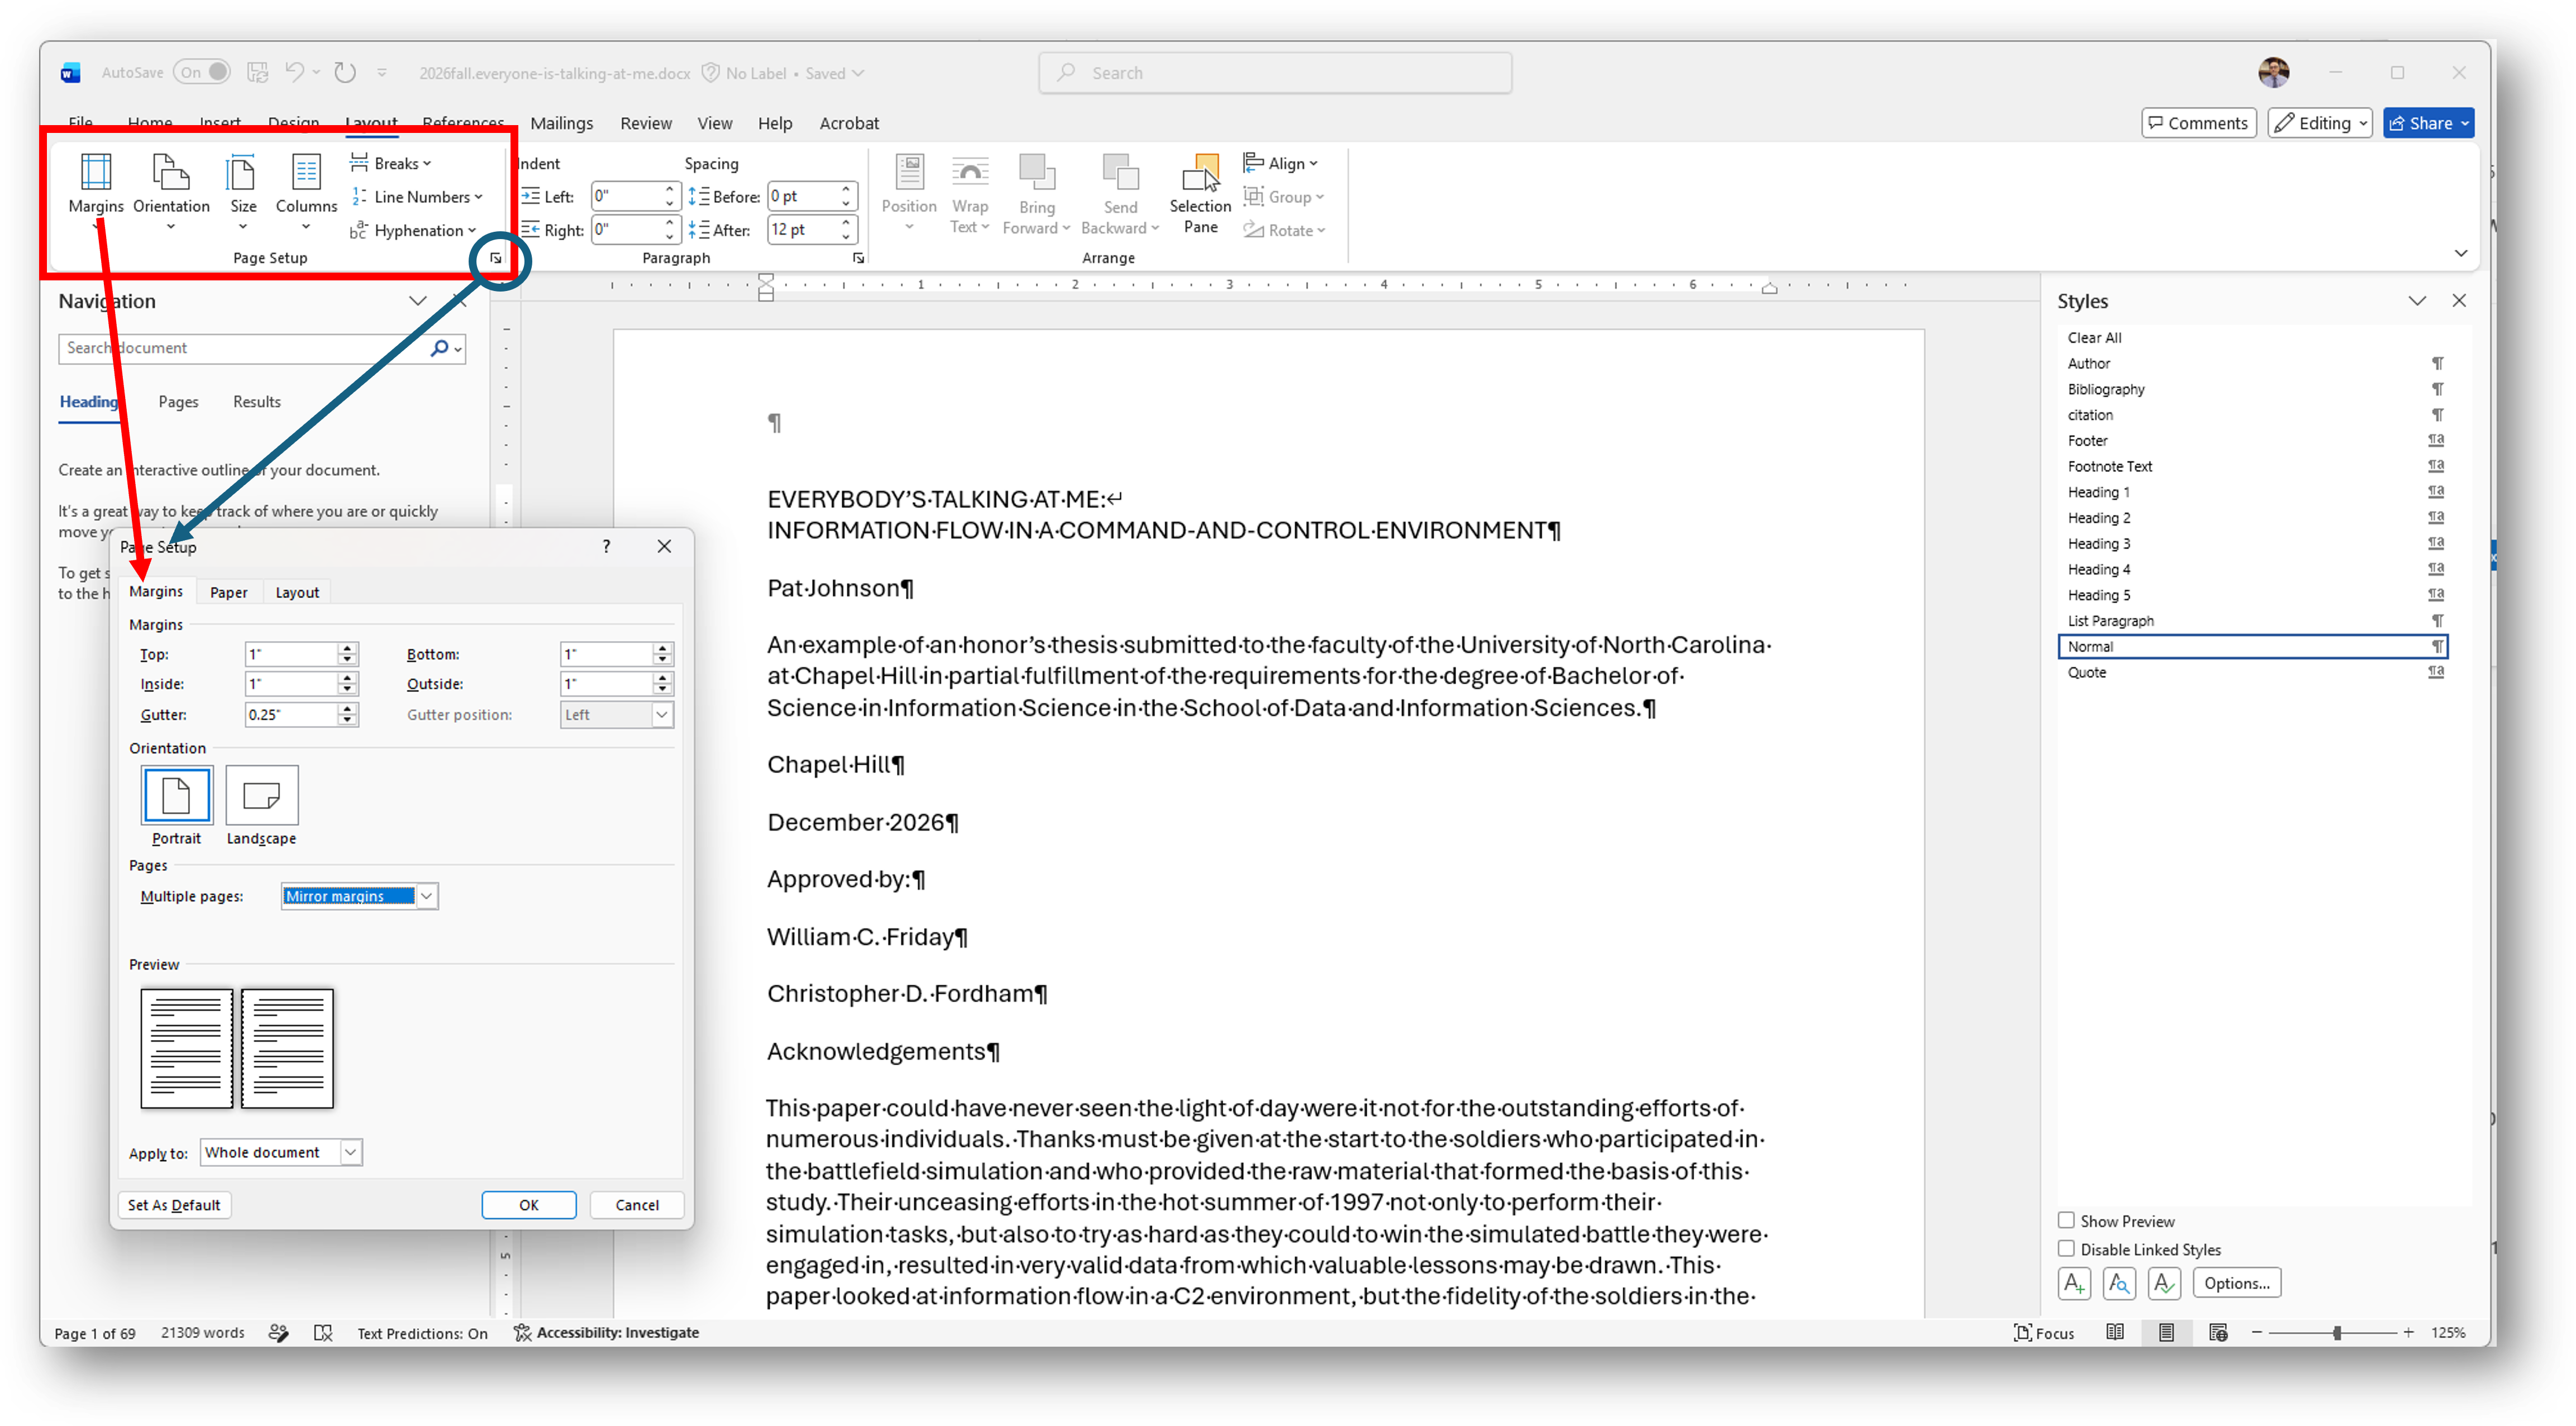Click the Top margin input field
Image resolution: width=2576 pixels, height=1426 pixels.
point(291,654)
